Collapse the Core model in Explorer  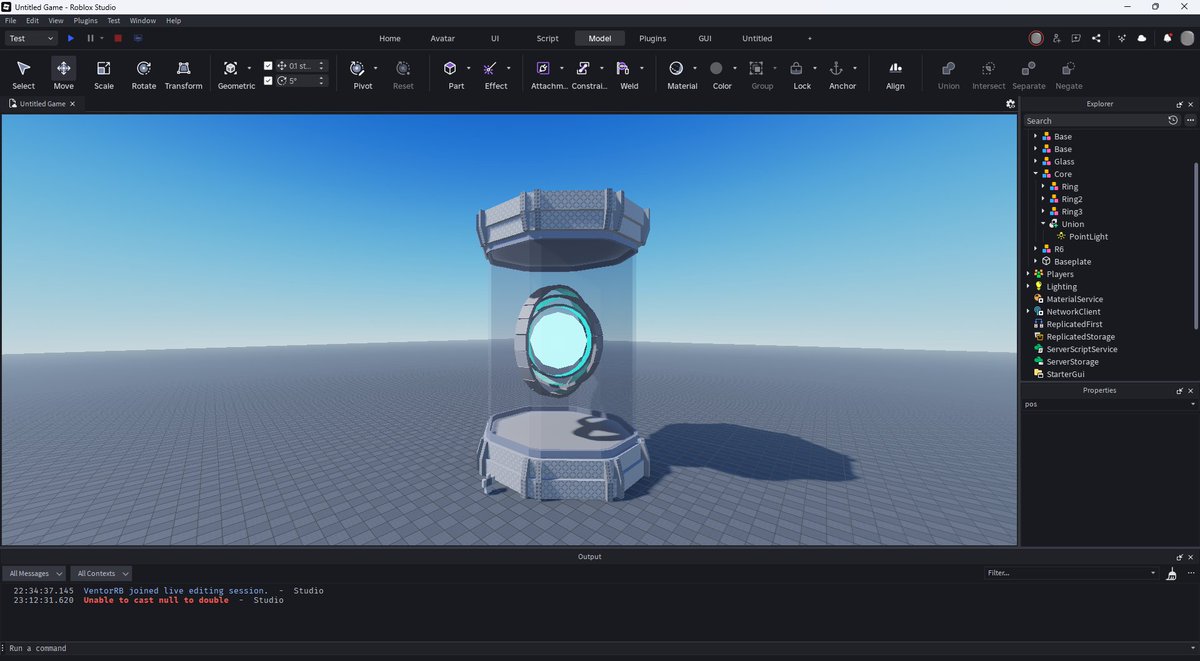click(1035, 173)
